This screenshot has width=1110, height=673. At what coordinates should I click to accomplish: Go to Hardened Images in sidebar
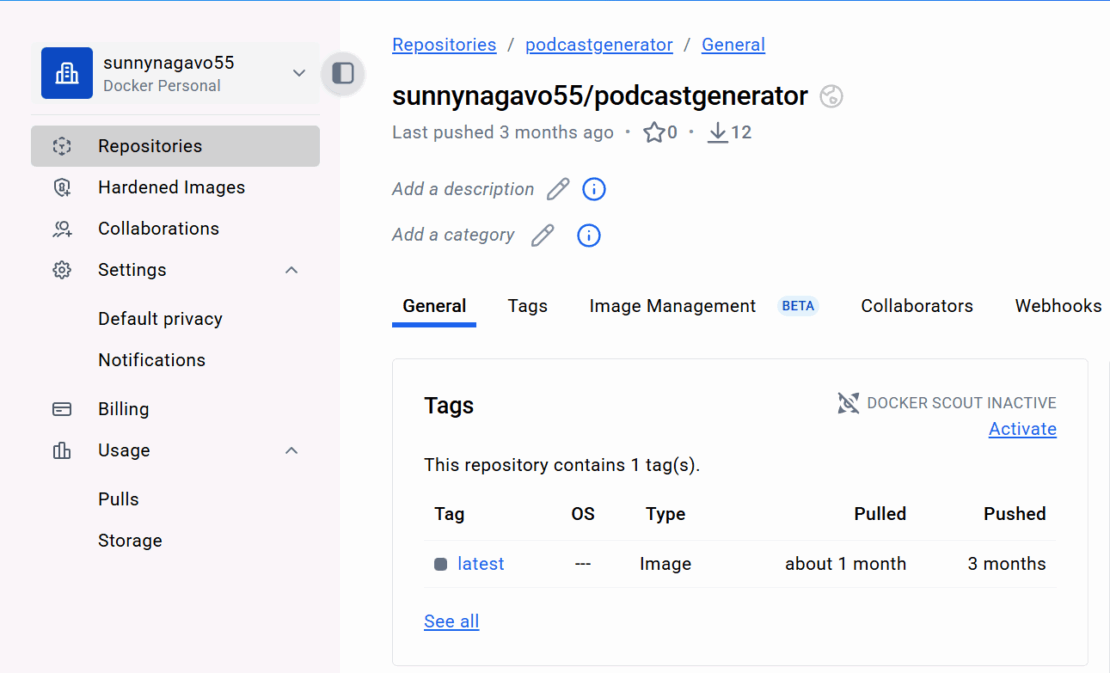click(171, 187)
